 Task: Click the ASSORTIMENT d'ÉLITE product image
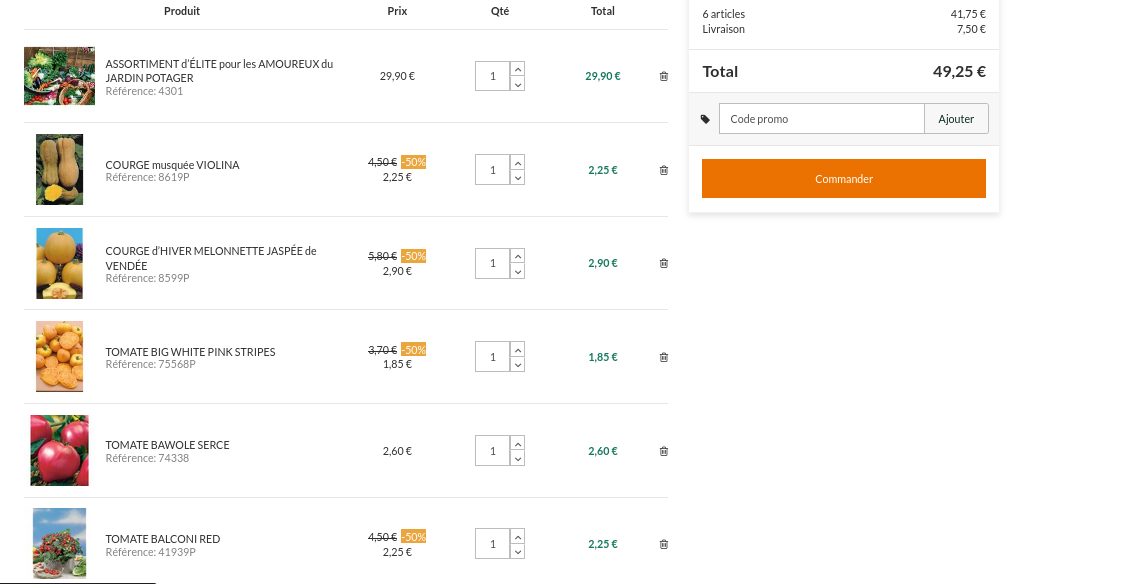(59, 76)
